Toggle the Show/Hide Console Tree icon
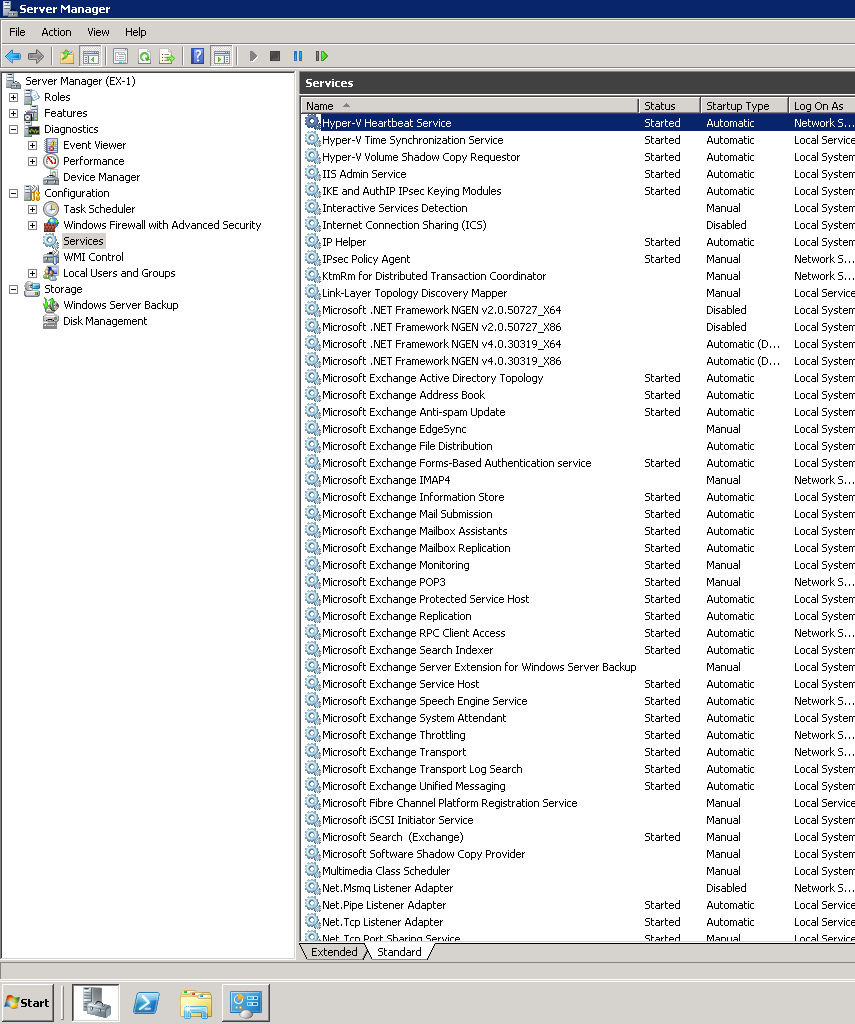 (x=90, y=56)
